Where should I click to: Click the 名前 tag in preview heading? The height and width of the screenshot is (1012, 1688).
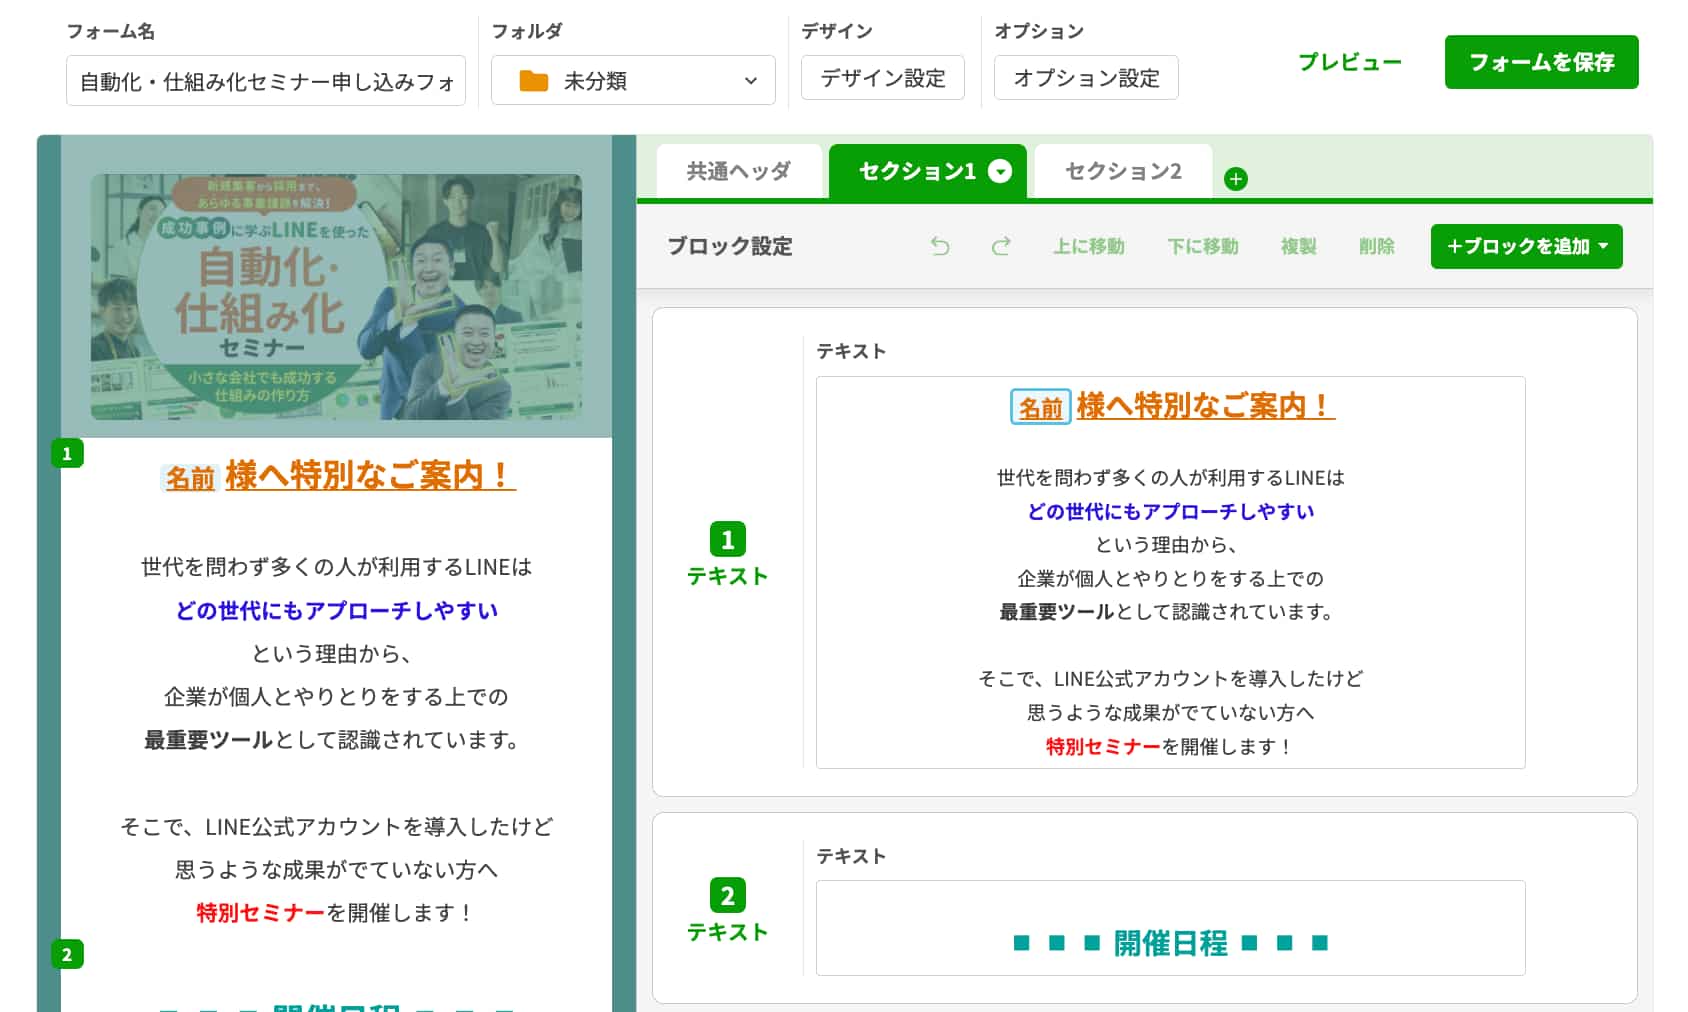click(x=190, y=478)
